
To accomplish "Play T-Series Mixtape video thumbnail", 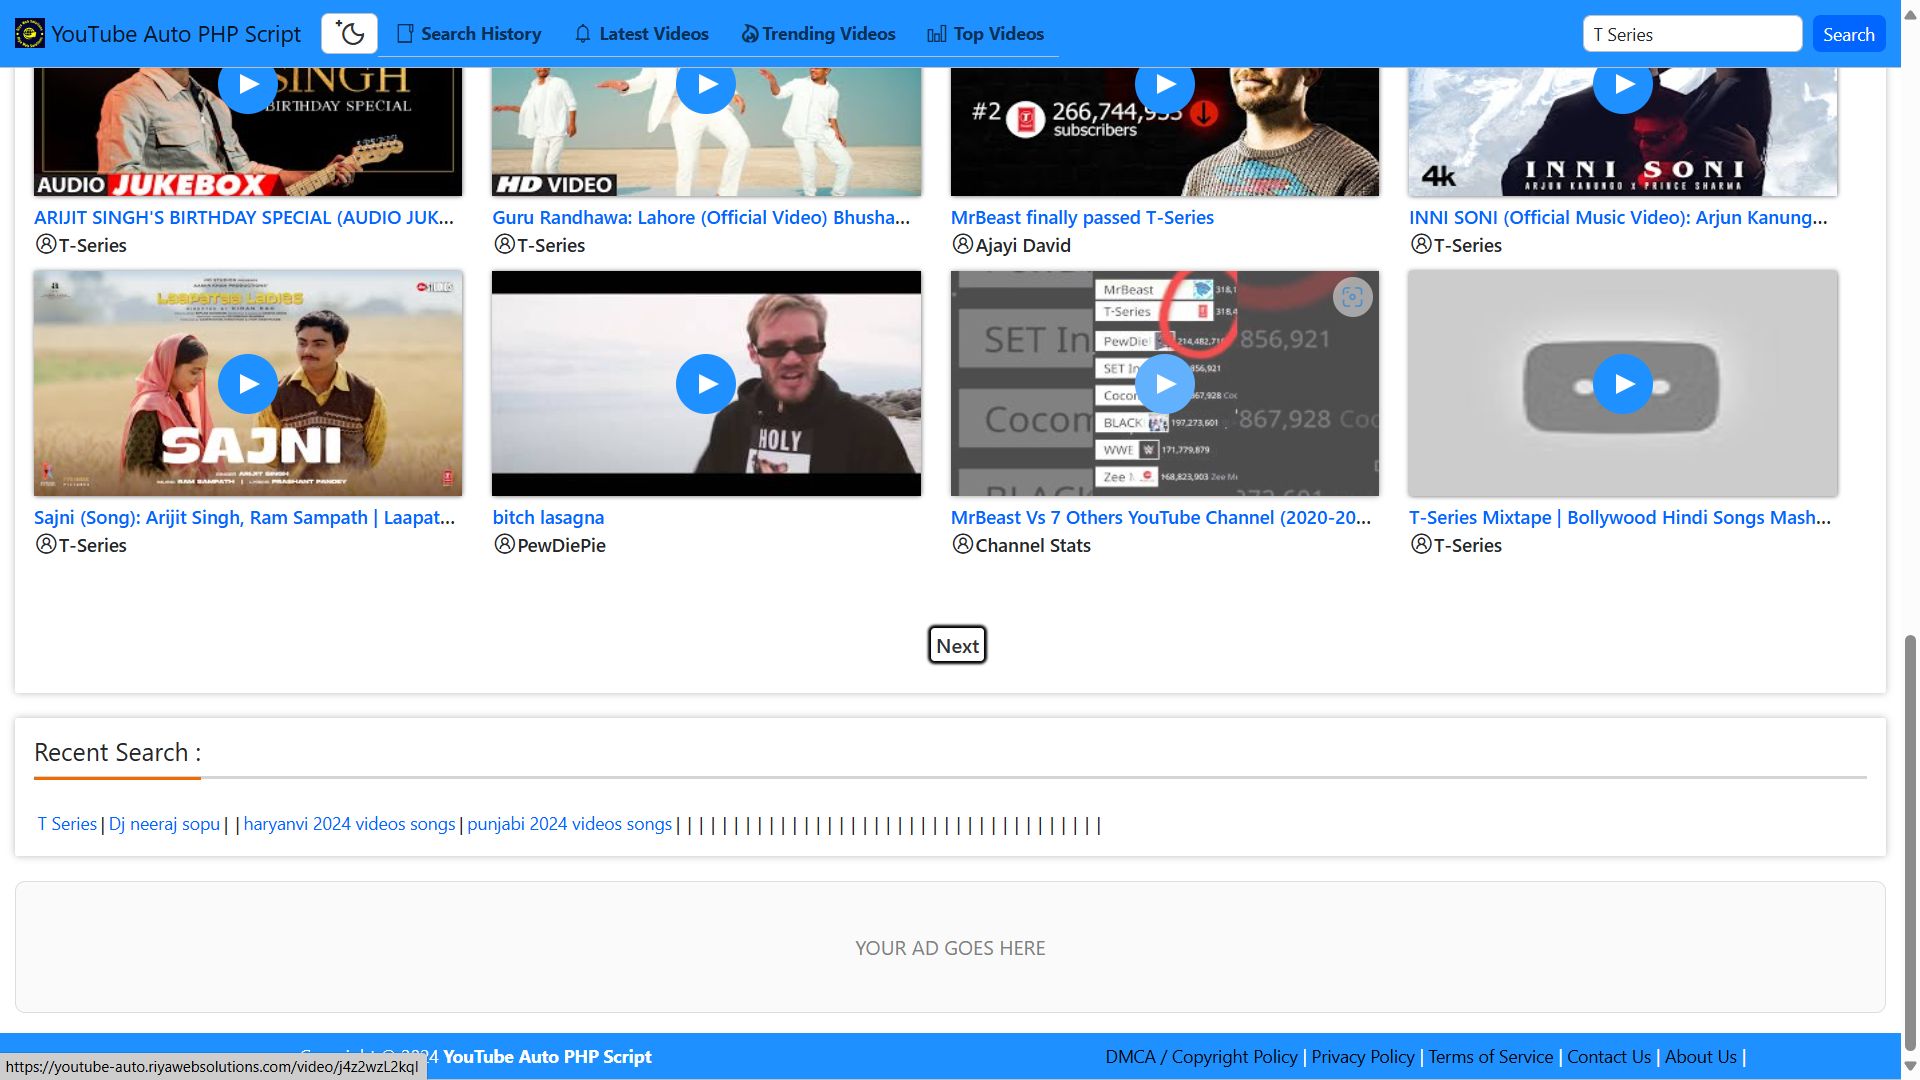I will [1621, 384].
